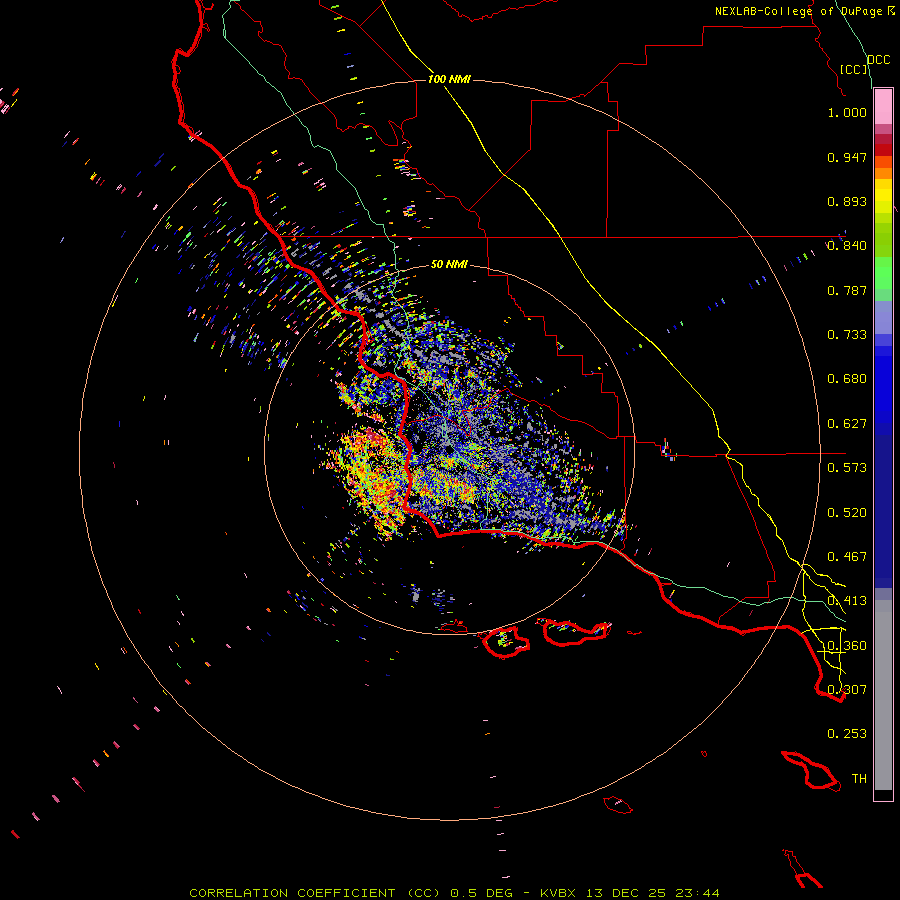This screenshot has width=900, height=900.
Task: Select the 0.307 legend value
Action: [847, 690]
